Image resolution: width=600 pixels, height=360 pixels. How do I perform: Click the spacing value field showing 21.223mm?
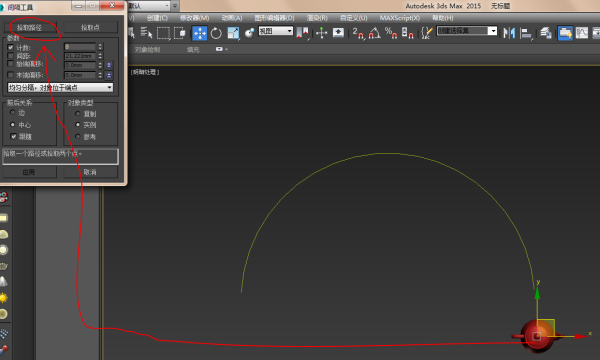coord(80,56)
